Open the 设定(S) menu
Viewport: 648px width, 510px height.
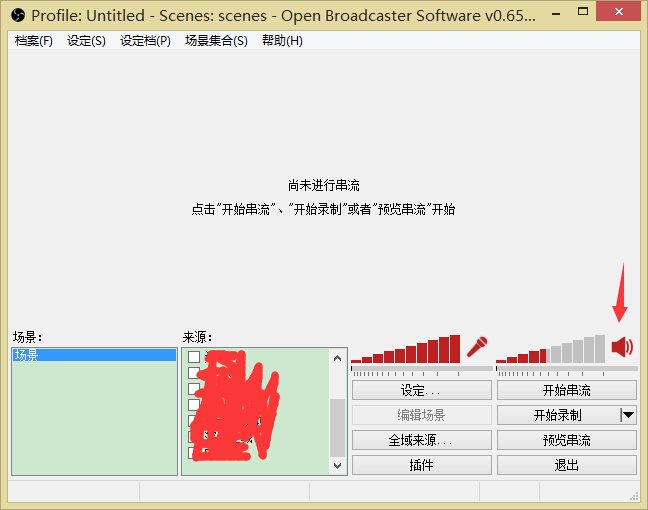point(86,41)
